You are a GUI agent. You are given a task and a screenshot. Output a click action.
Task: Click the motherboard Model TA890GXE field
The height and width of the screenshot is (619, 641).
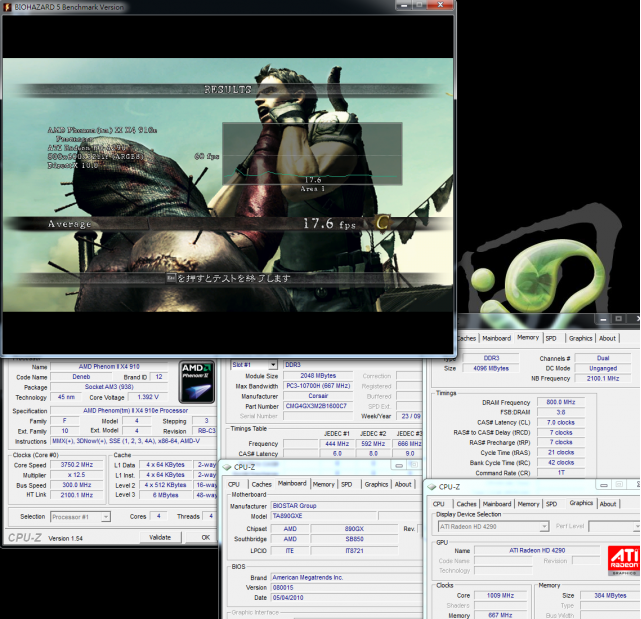point(323,516)
